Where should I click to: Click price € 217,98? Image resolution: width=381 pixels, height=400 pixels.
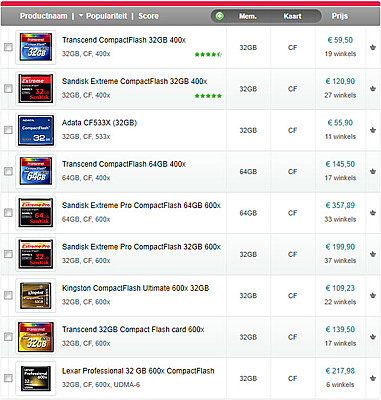(340, 371)
